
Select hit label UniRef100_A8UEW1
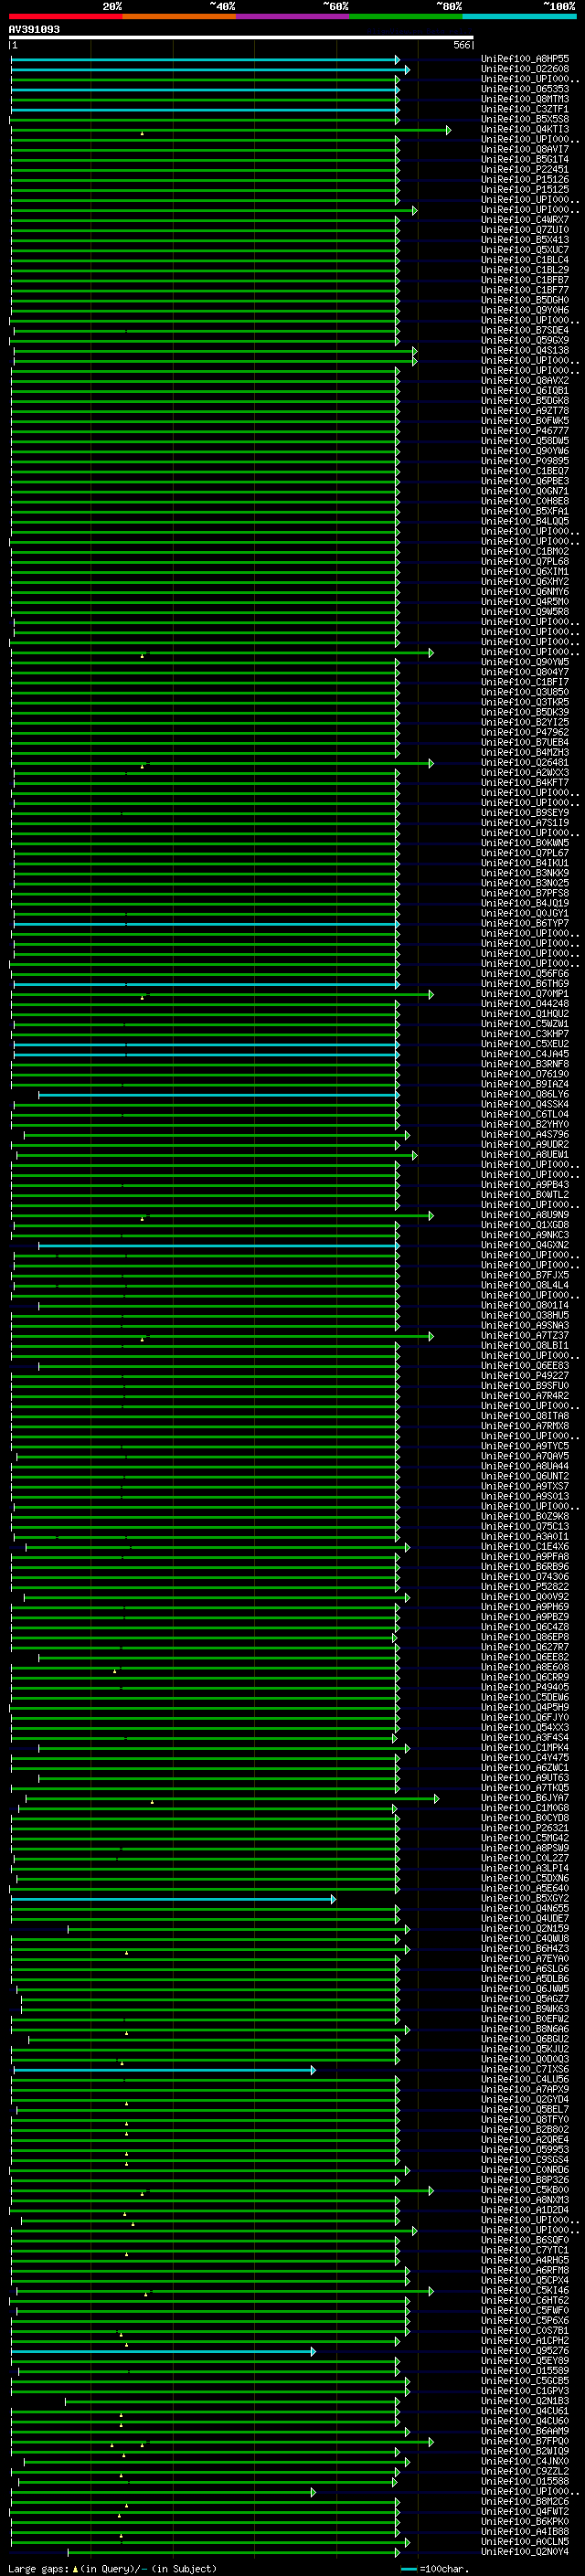524,1154
